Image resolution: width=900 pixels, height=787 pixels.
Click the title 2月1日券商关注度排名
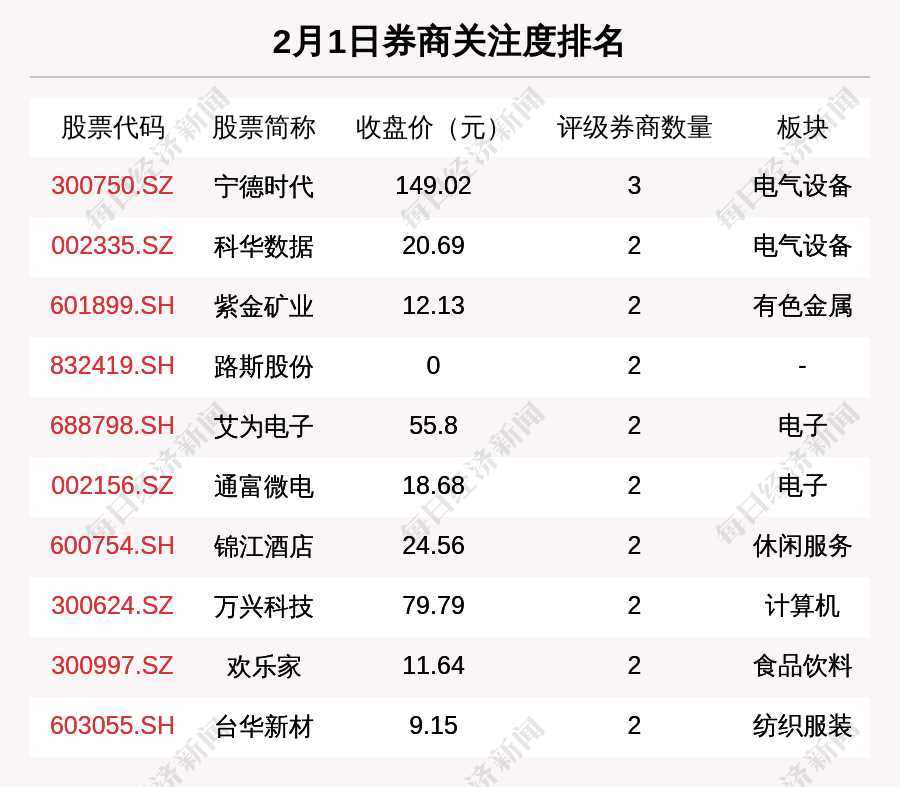[448, 42]
